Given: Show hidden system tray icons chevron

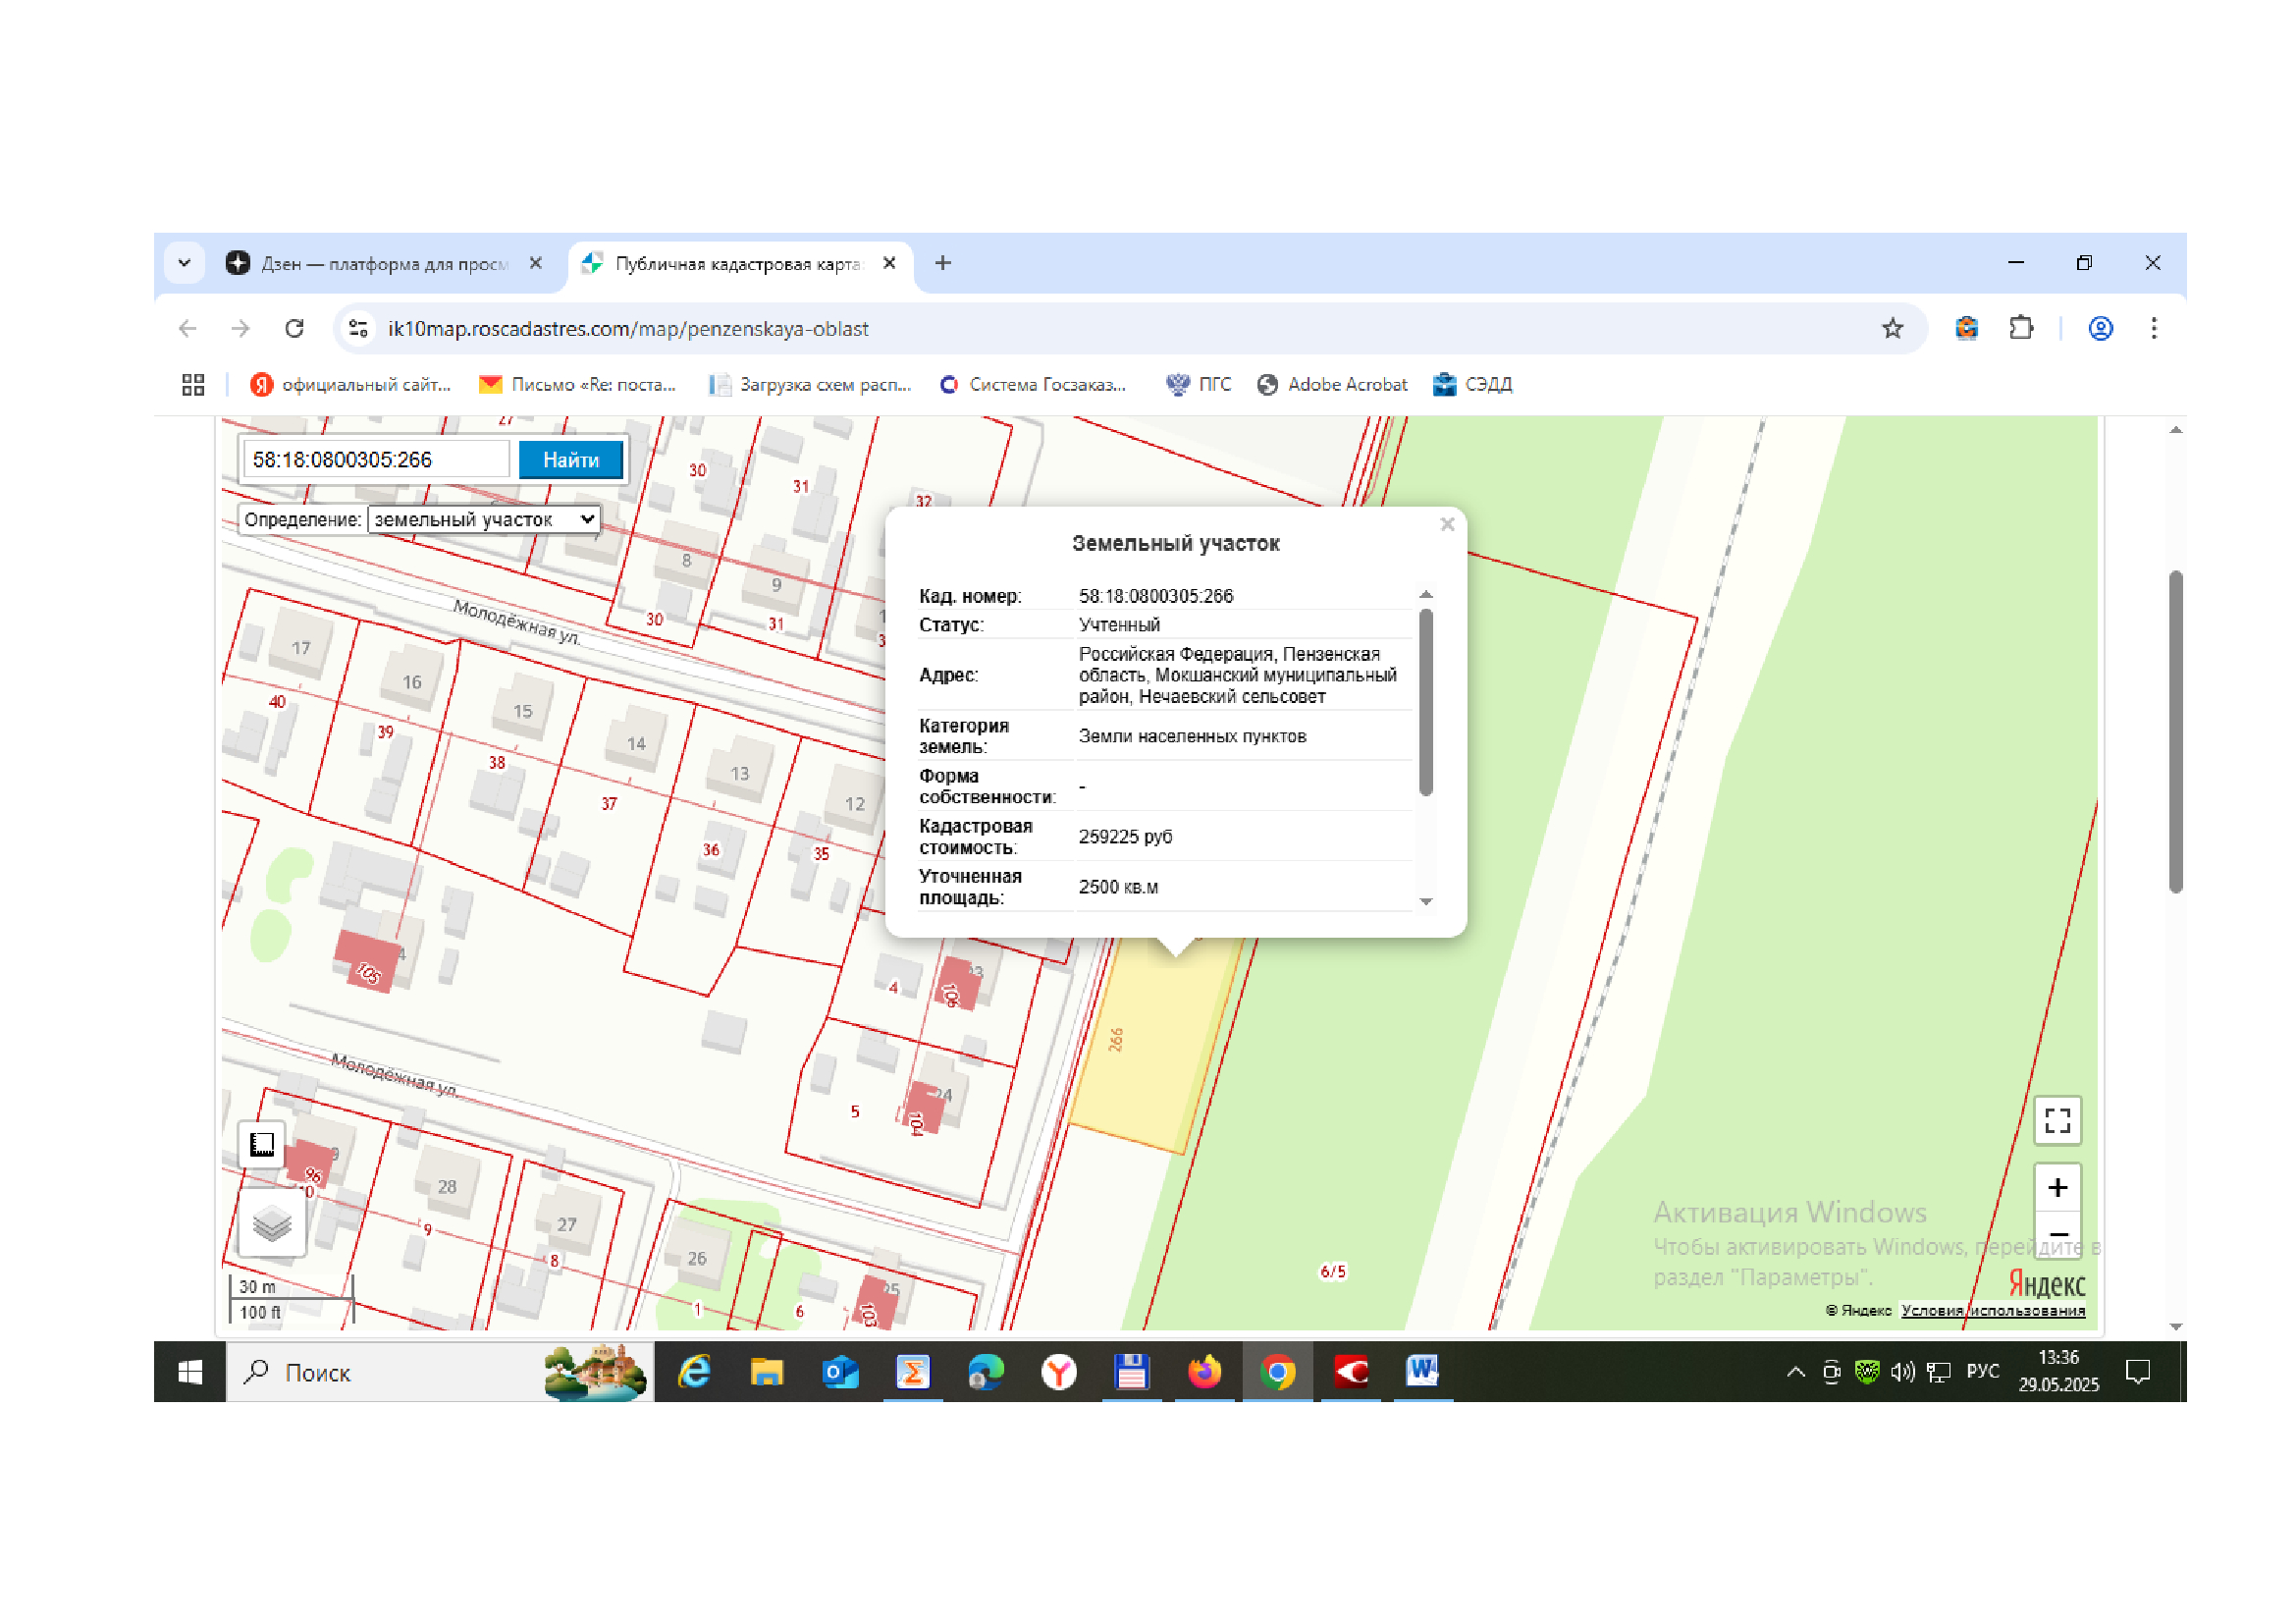Looking at the screenshot, I should [1795, 1372].
